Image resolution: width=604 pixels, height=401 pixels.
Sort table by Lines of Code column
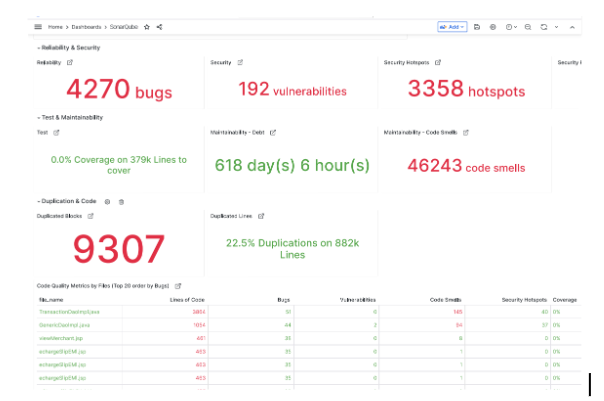tap(188, 298)
